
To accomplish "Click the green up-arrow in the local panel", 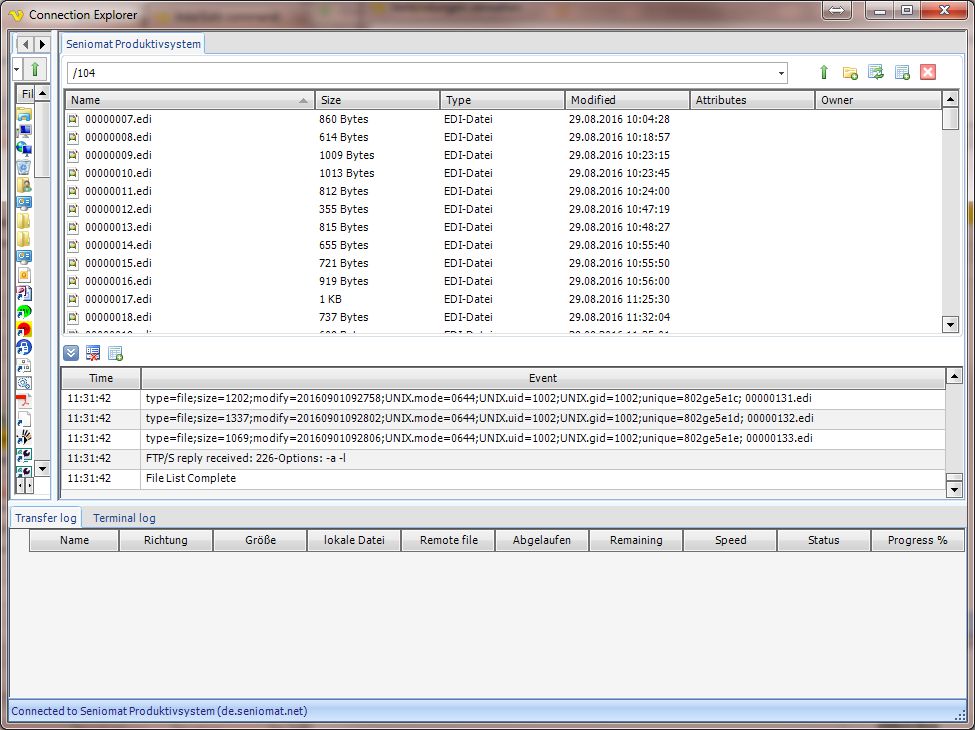I will click(x=35, y=69).
